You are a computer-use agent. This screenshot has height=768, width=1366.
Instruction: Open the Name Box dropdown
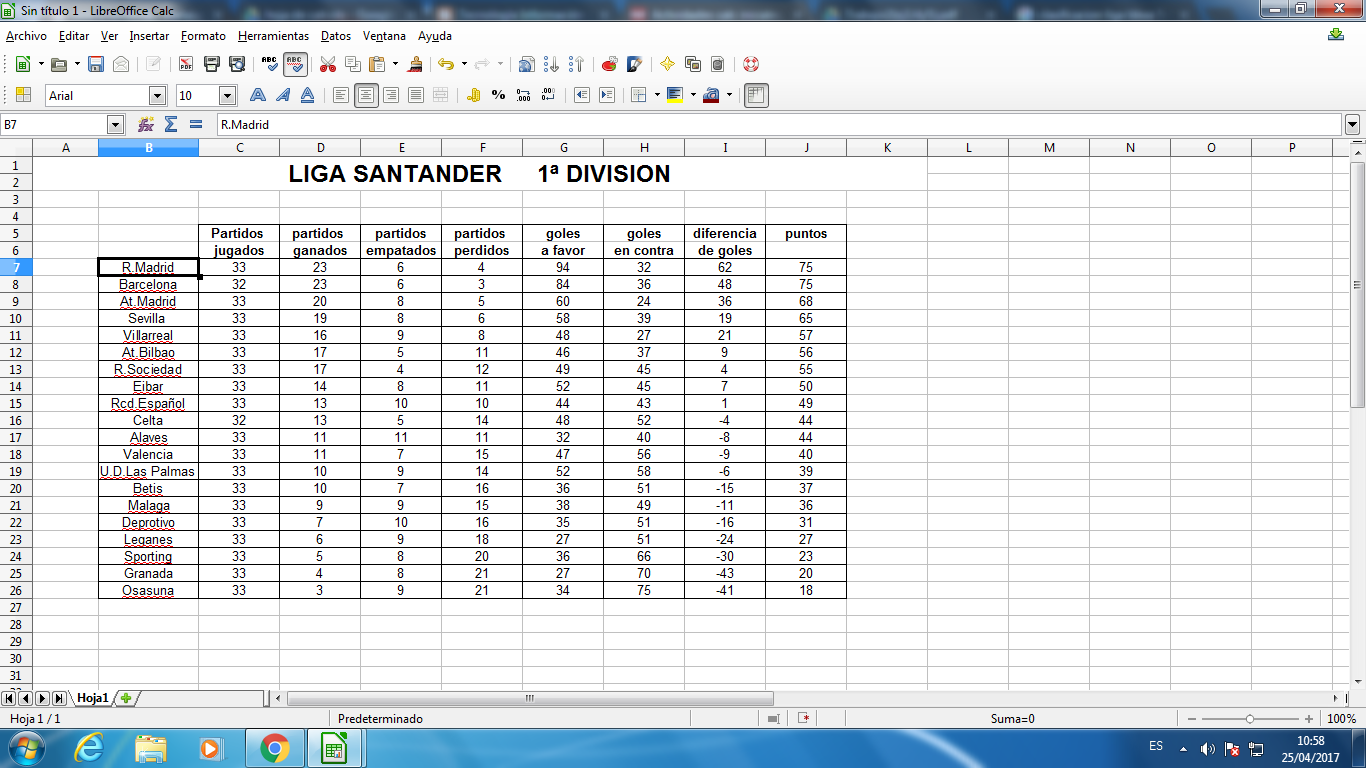pyautogui.click(x=115, y=125)
